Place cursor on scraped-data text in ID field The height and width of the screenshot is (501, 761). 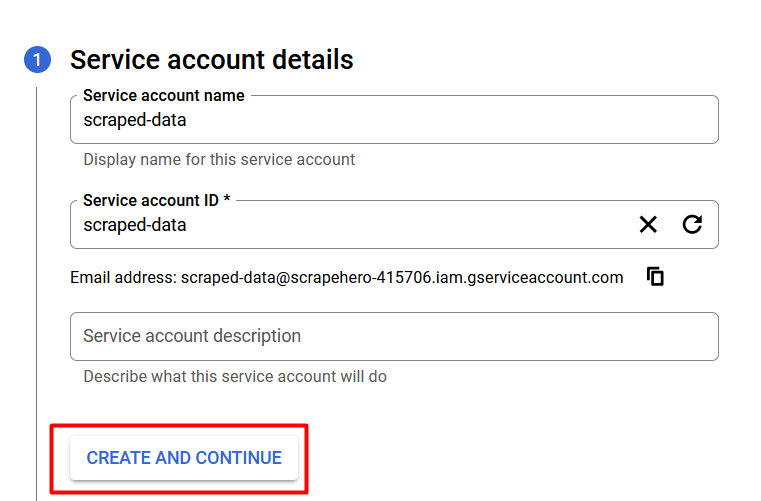pyautogui.click(x=134, y=225)
